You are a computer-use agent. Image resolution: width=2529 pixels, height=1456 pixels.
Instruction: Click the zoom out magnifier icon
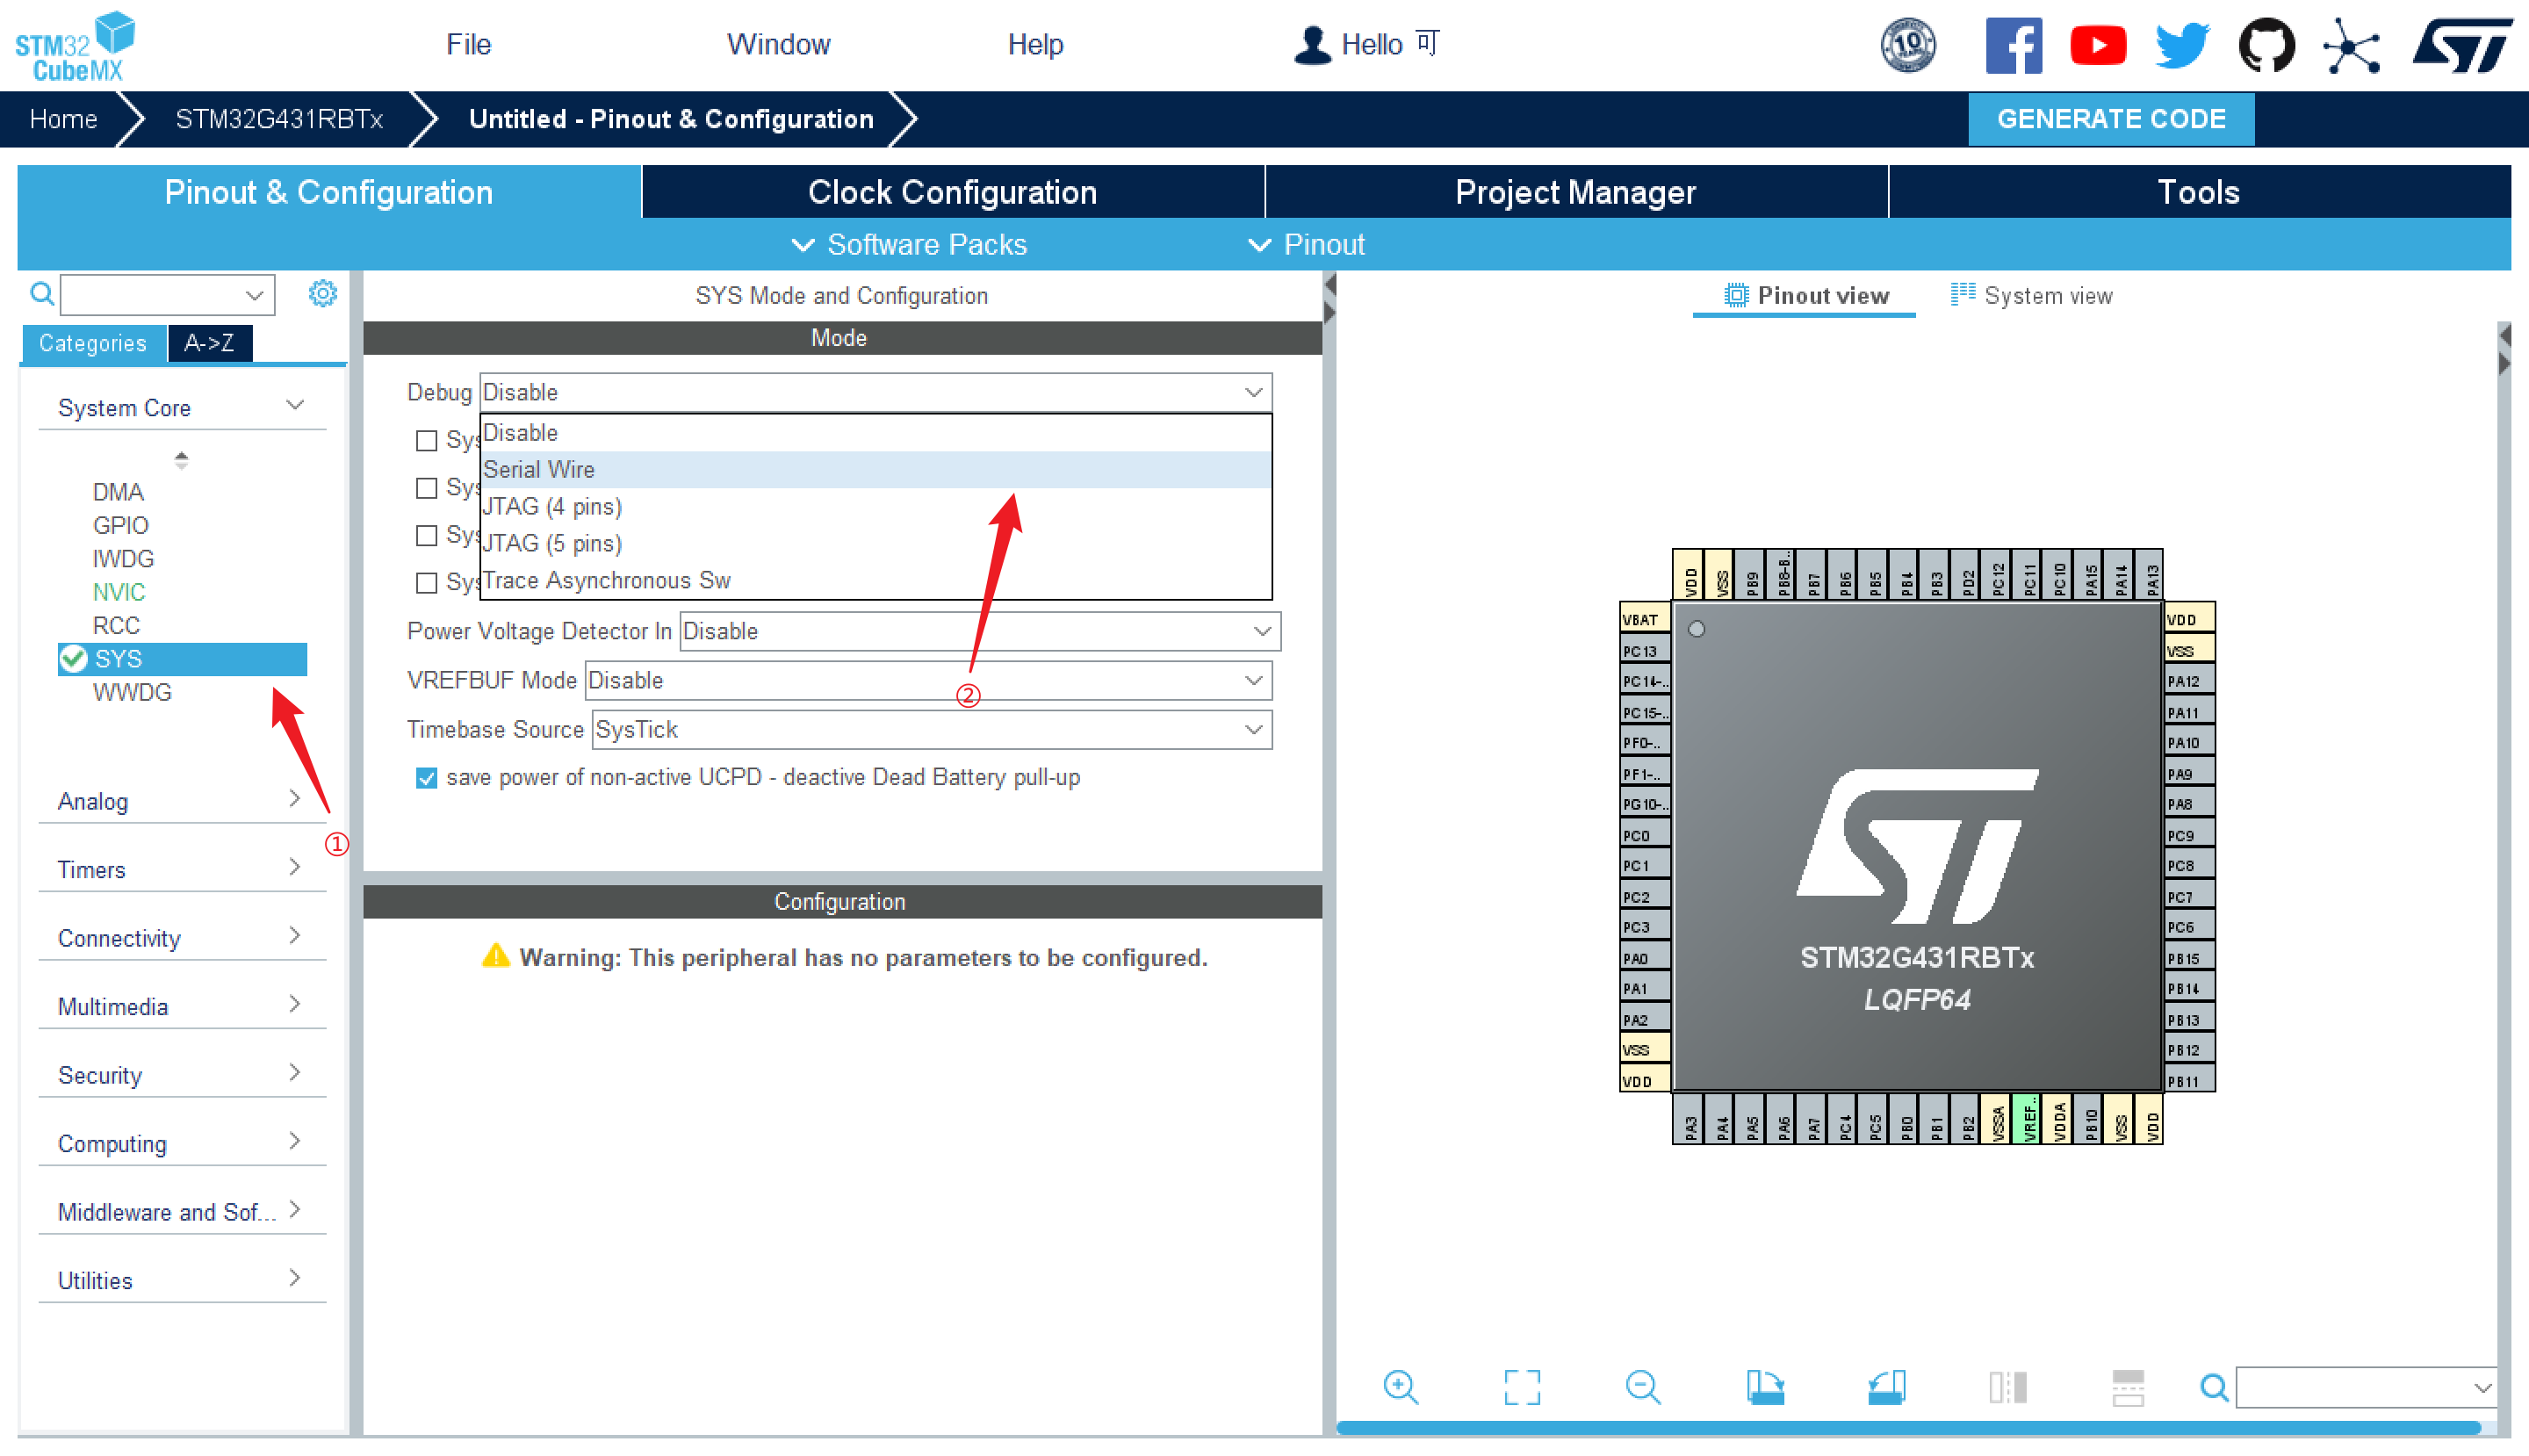[1642, 1387]
